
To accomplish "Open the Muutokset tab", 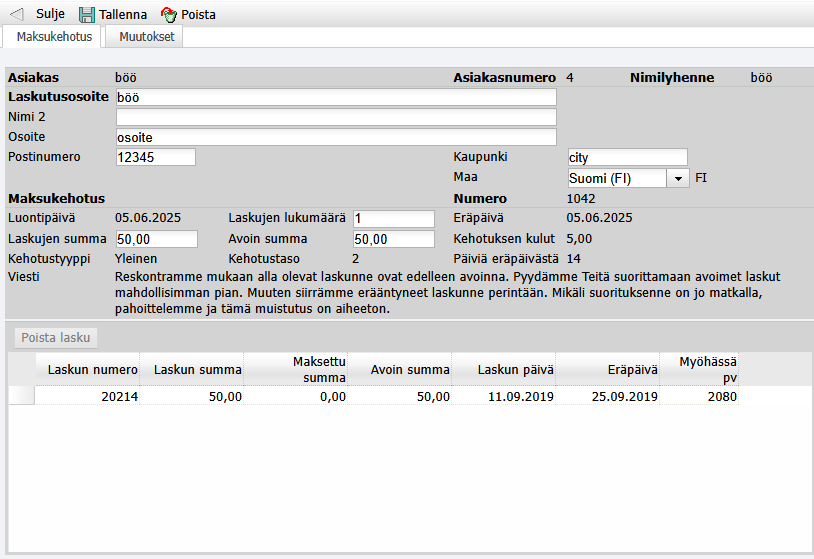I will 146,37.
